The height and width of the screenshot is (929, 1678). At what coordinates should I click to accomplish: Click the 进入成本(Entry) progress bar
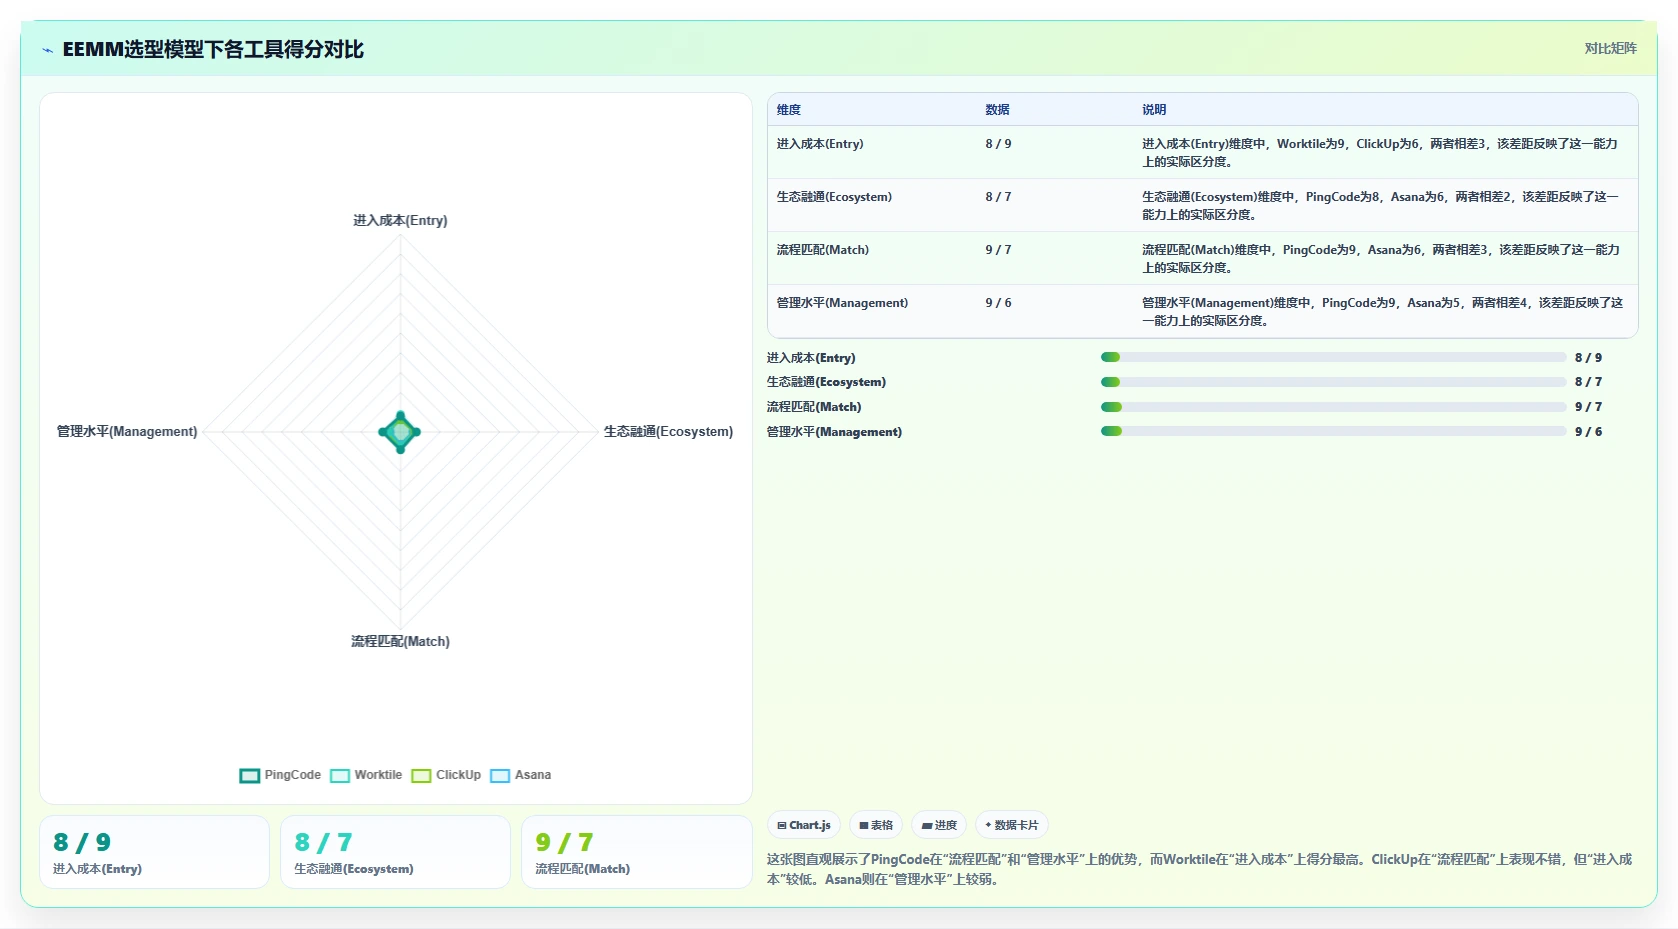pos(1333,357)
